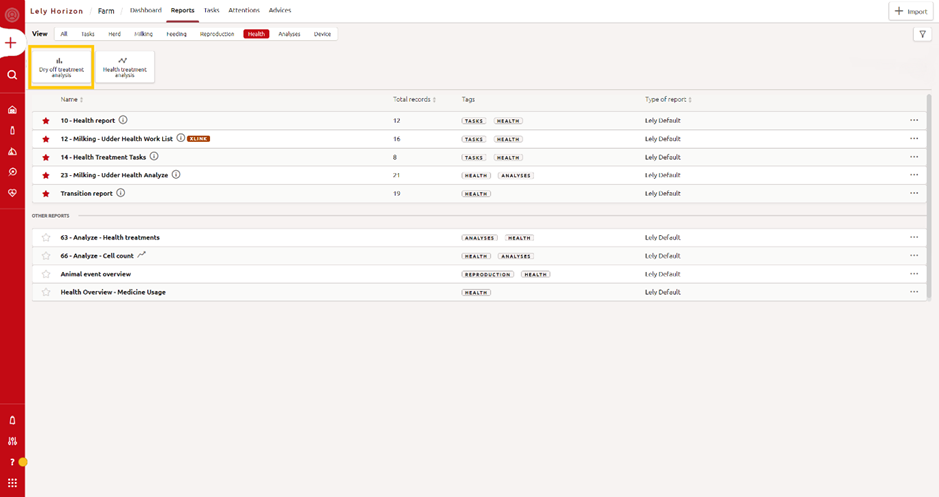Click the red plus add icon

[x=10, y=43]
